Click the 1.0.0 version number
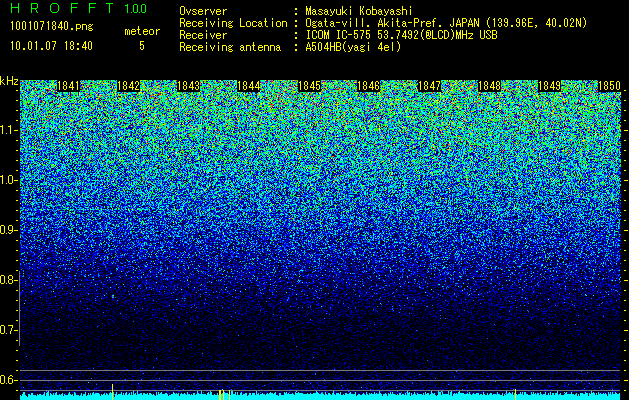Screen dimensions: 629x400 136,8
